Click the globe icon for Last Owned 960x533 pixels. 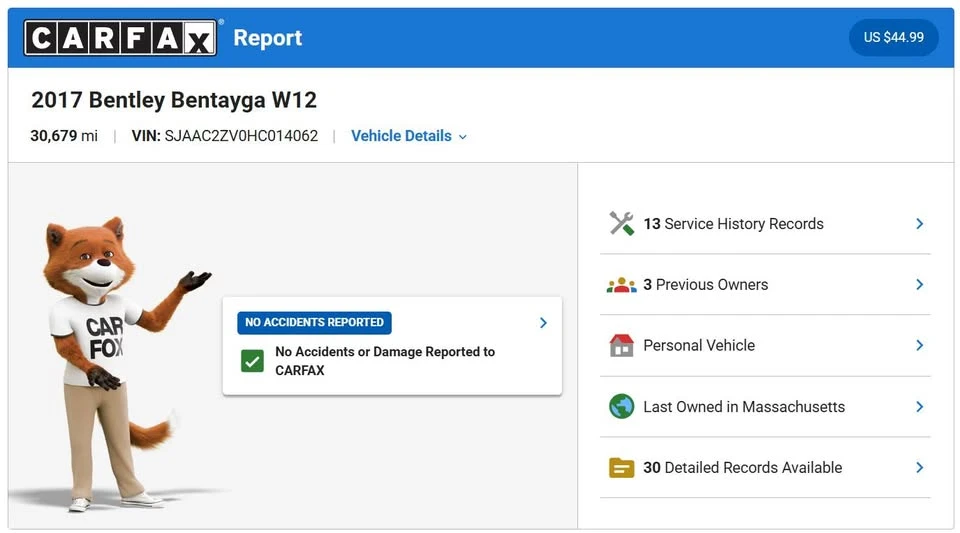click(621, 406)
